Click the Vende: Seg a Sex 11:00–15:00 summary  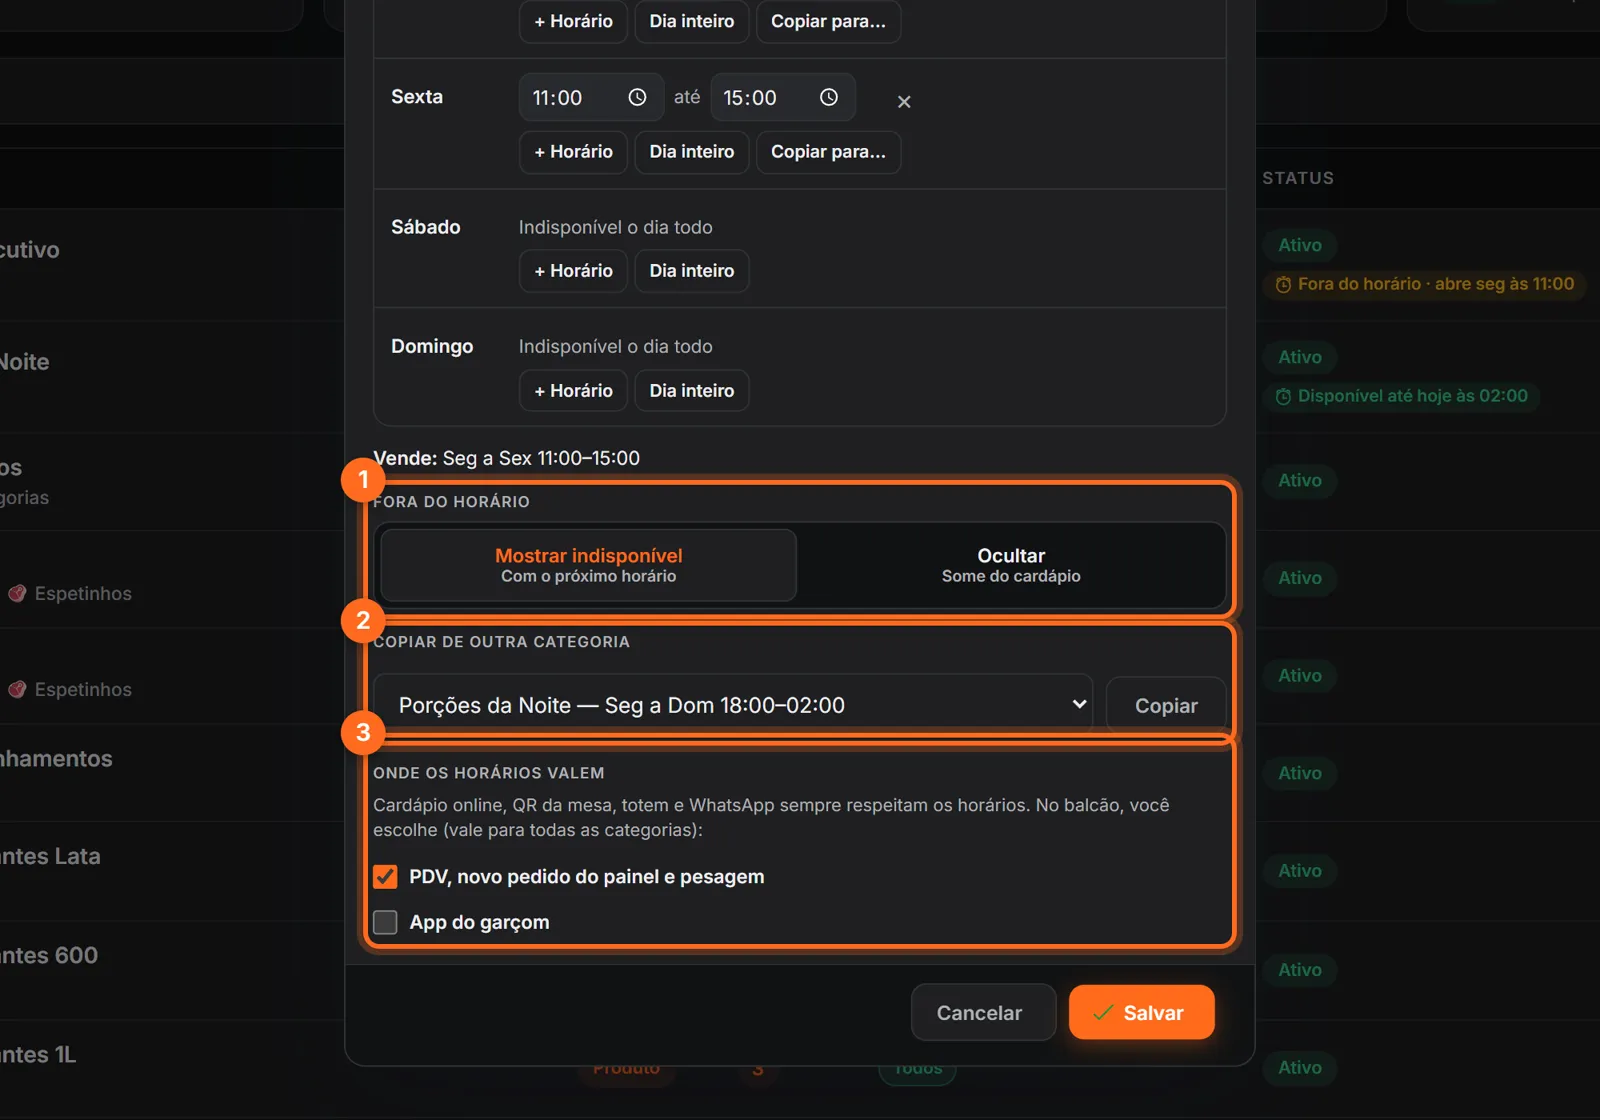[506, 458]
